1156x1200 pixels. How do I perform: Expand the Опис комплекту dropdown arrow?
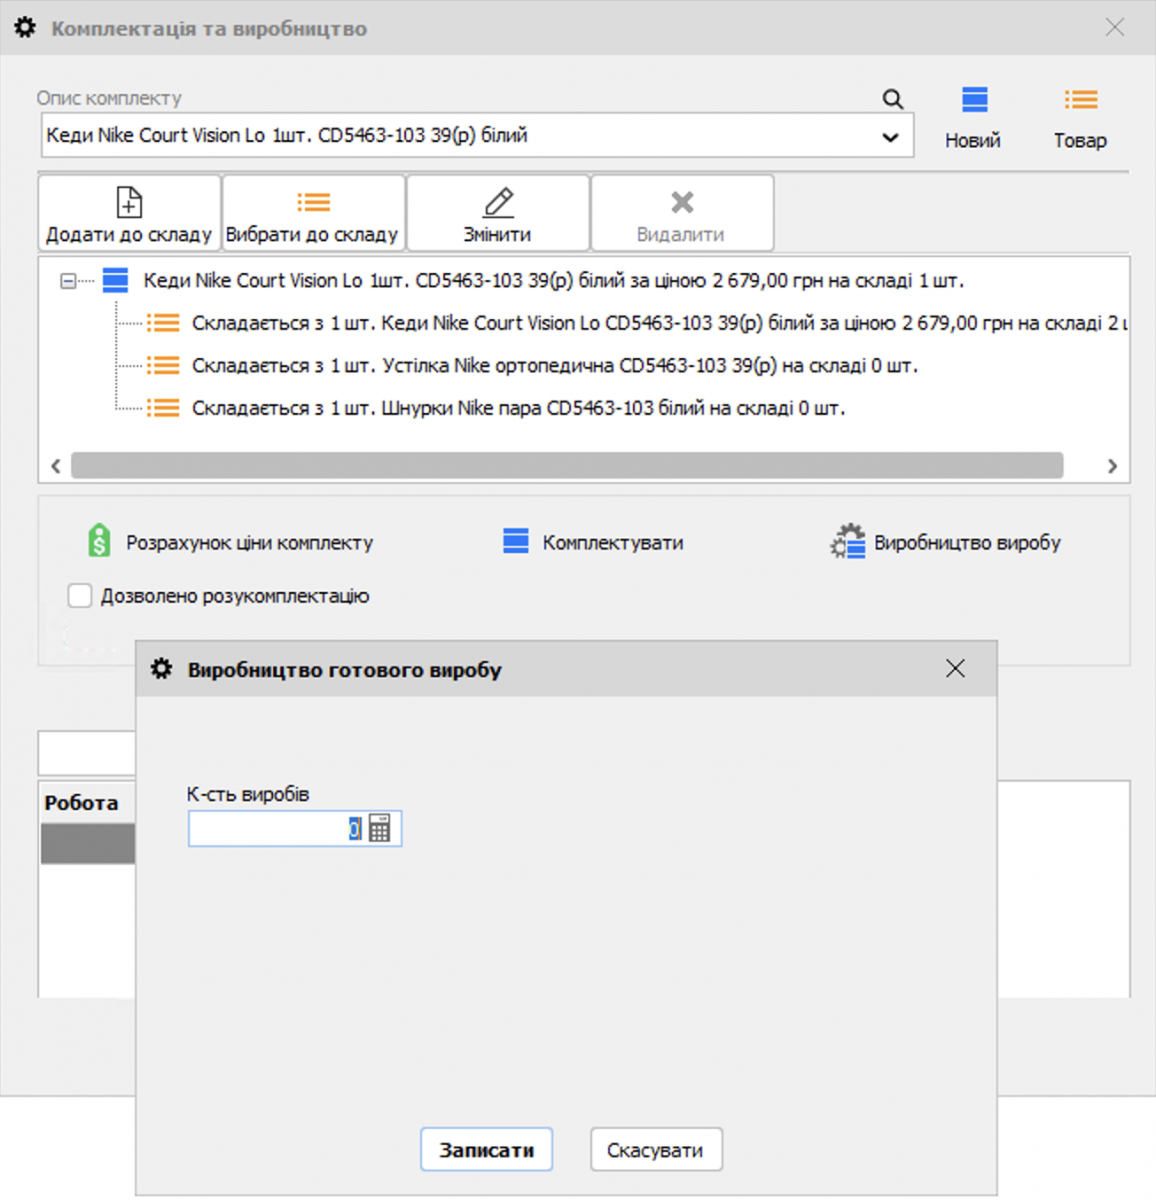889,137
